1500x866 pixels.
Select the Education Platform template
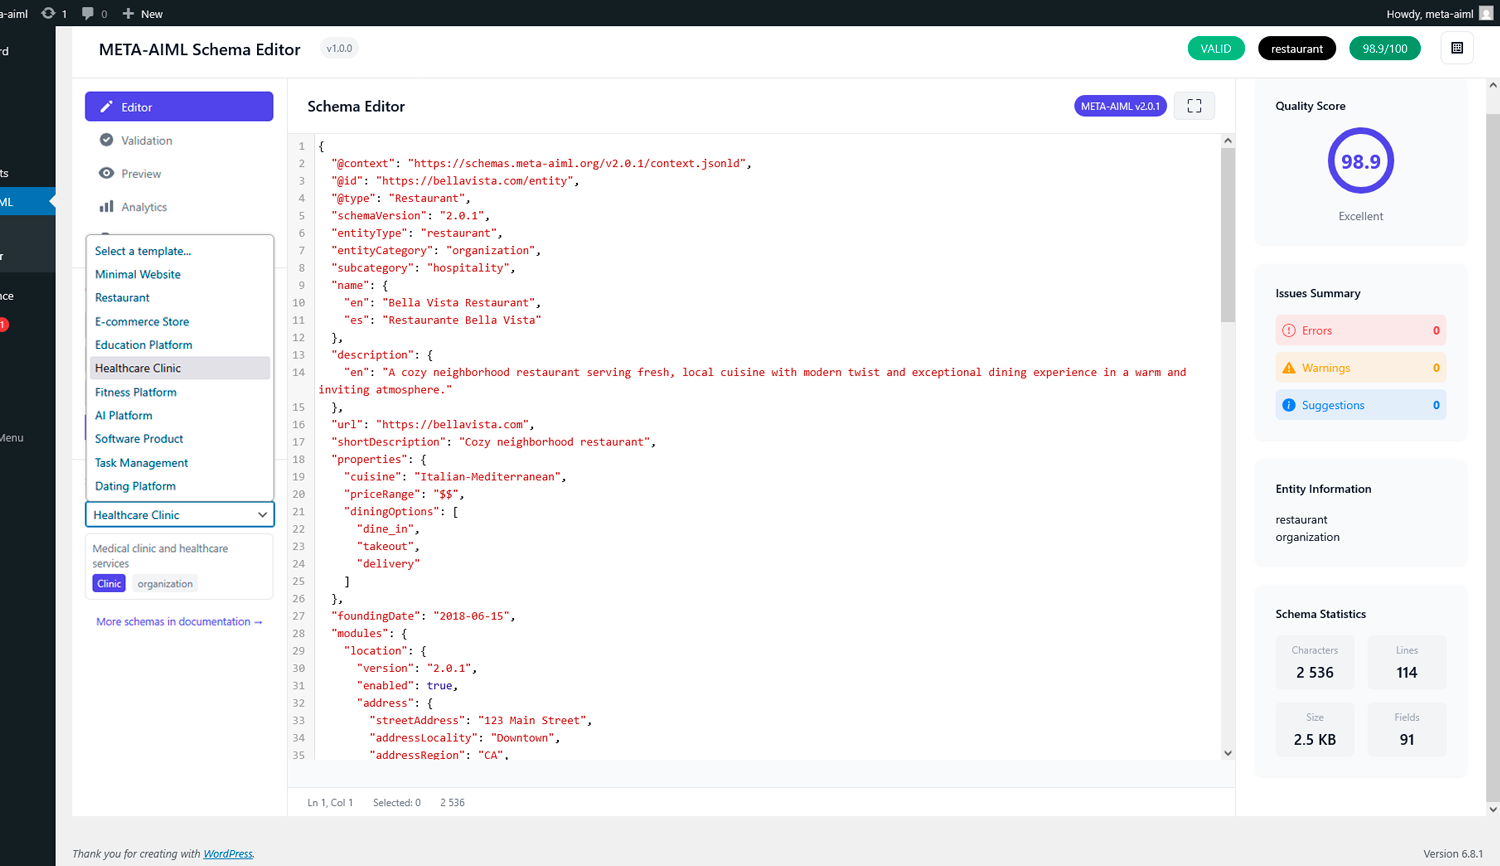click(180, 345)
